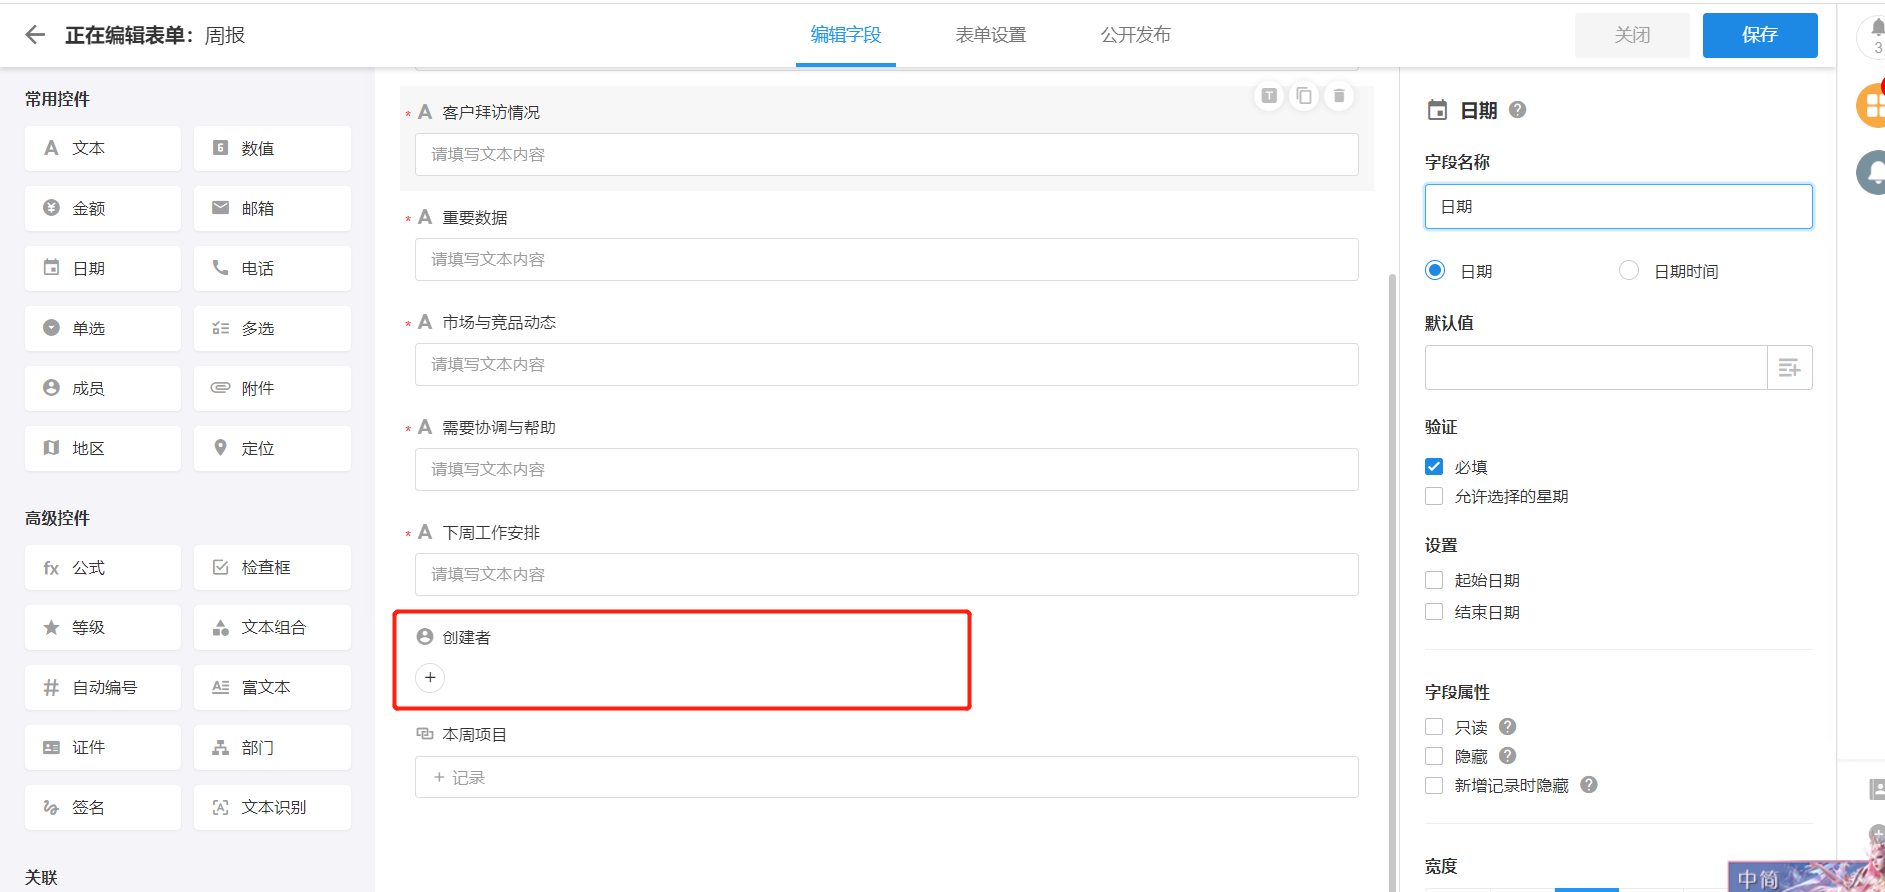Uncheck the 必填 required checkbox
The width and height of the screenshot is (1885, 892).
(x=1434, y=466)
